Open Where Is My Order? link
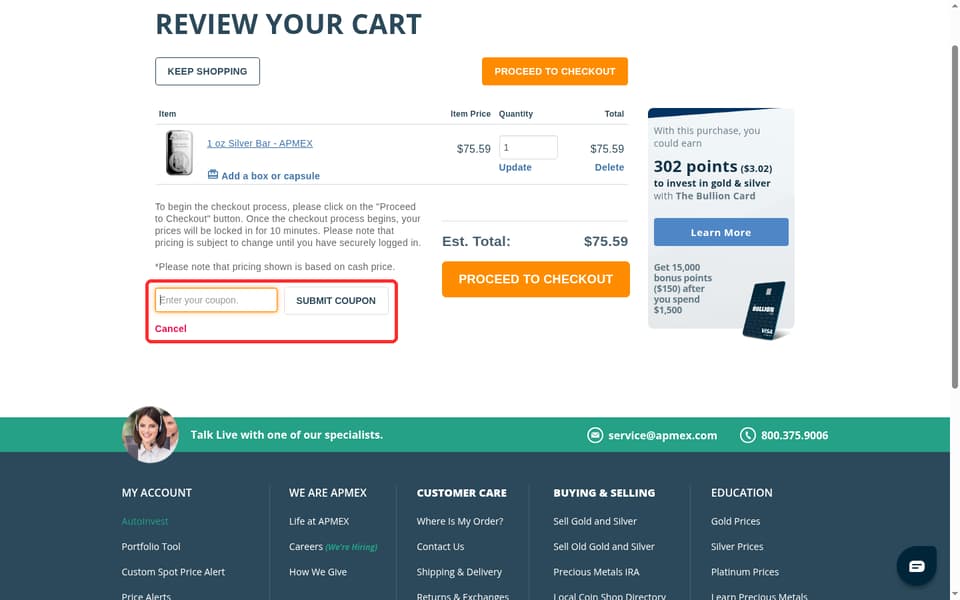 (460, 521)
